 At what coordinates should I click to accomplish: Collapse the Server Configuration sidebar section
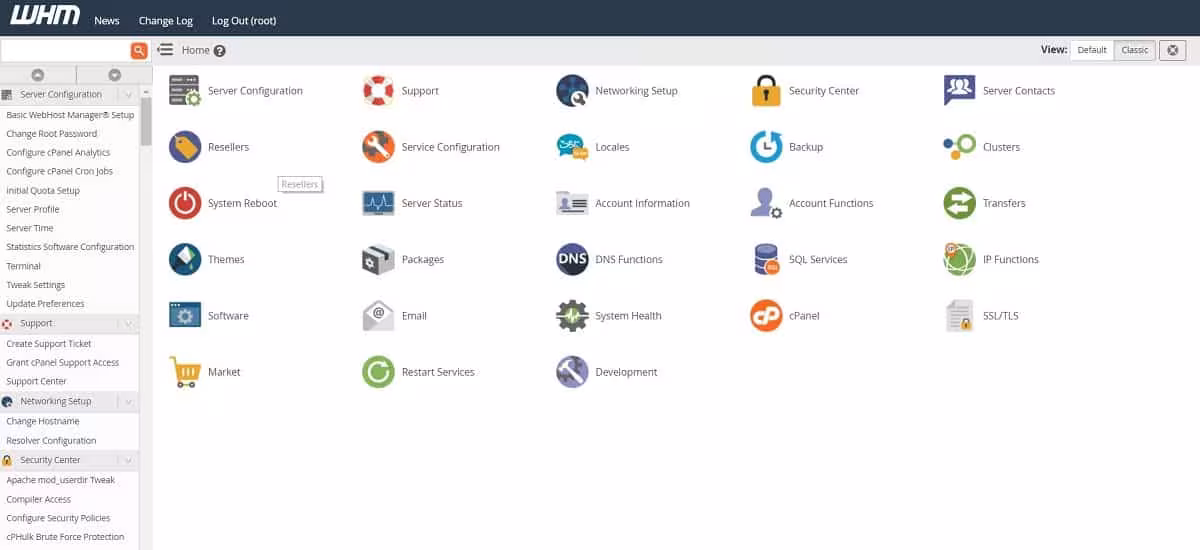click(127, 95)
